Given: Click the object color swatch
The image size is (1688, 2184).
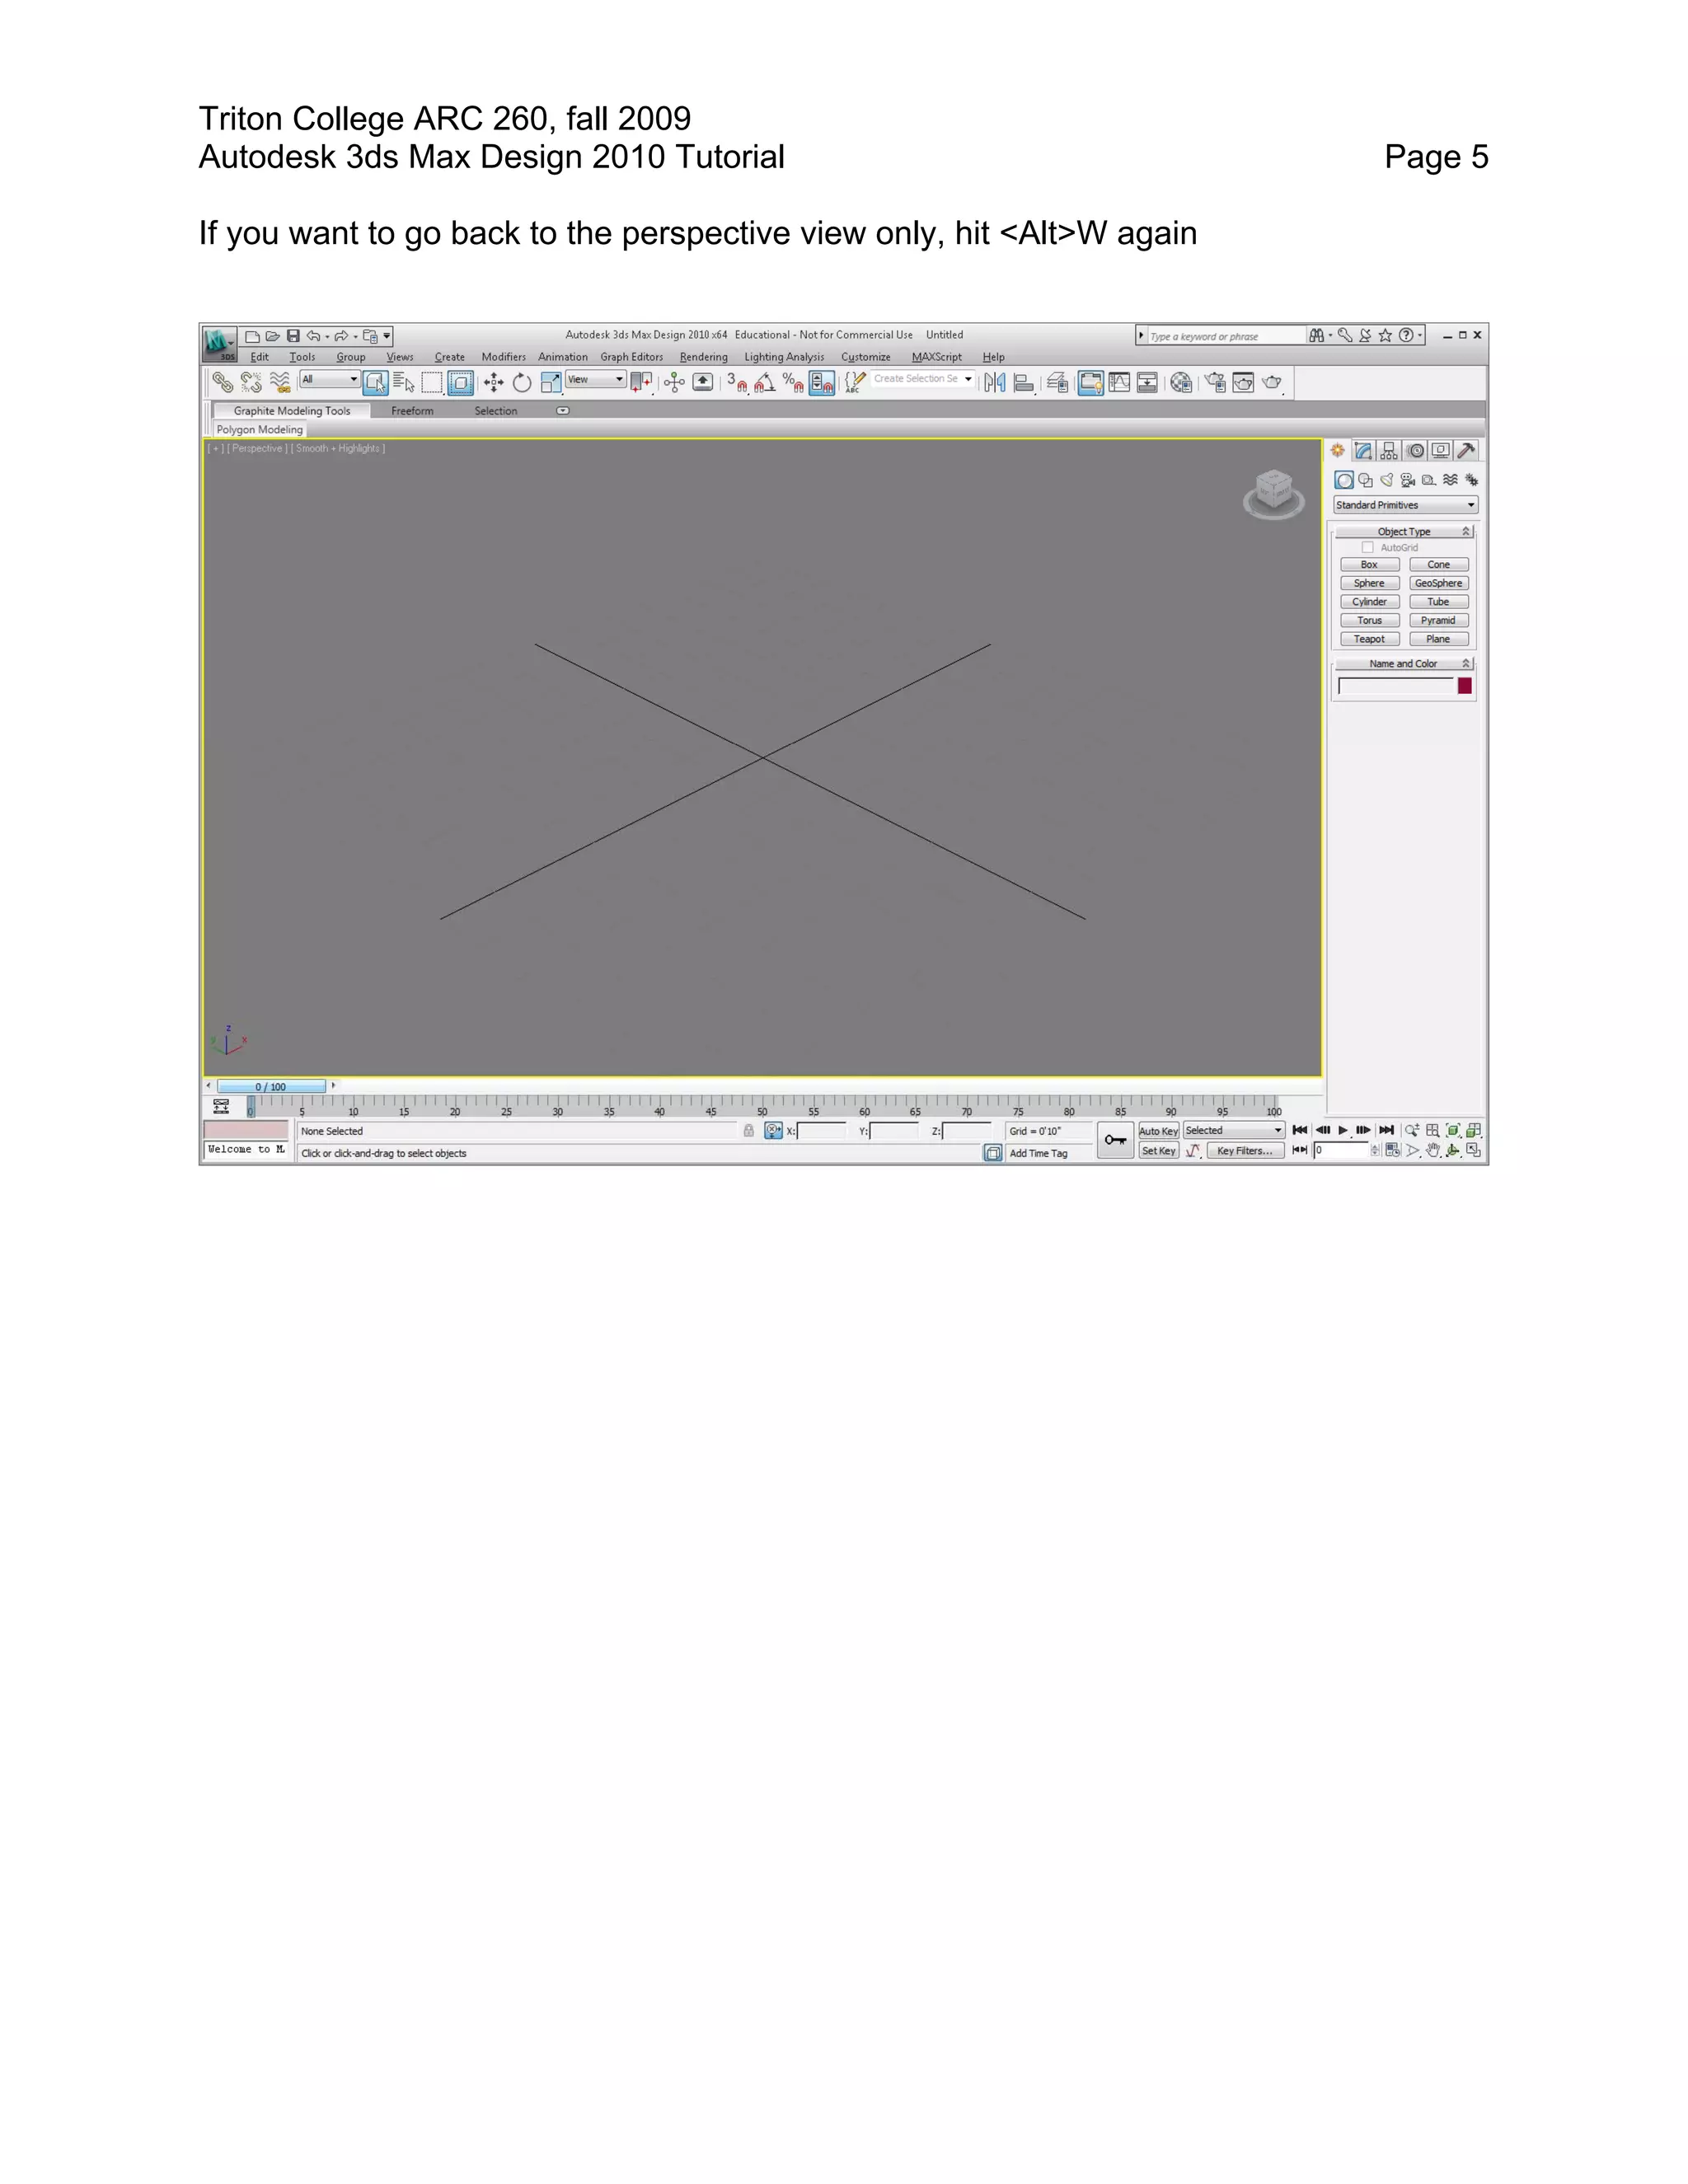Looking at the screenshot, I should (1465, 686).
